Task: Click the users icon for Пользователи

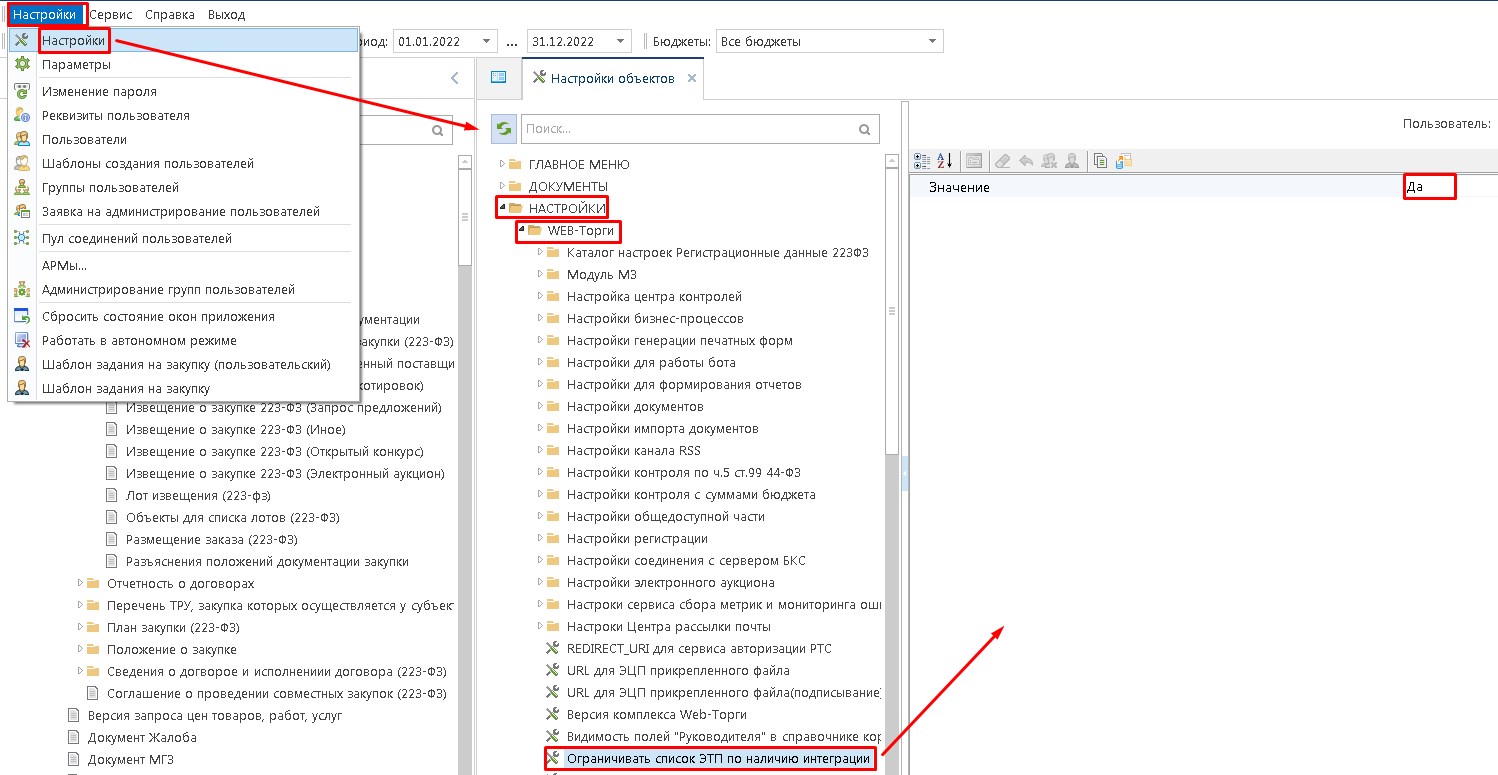Action: 22,139
